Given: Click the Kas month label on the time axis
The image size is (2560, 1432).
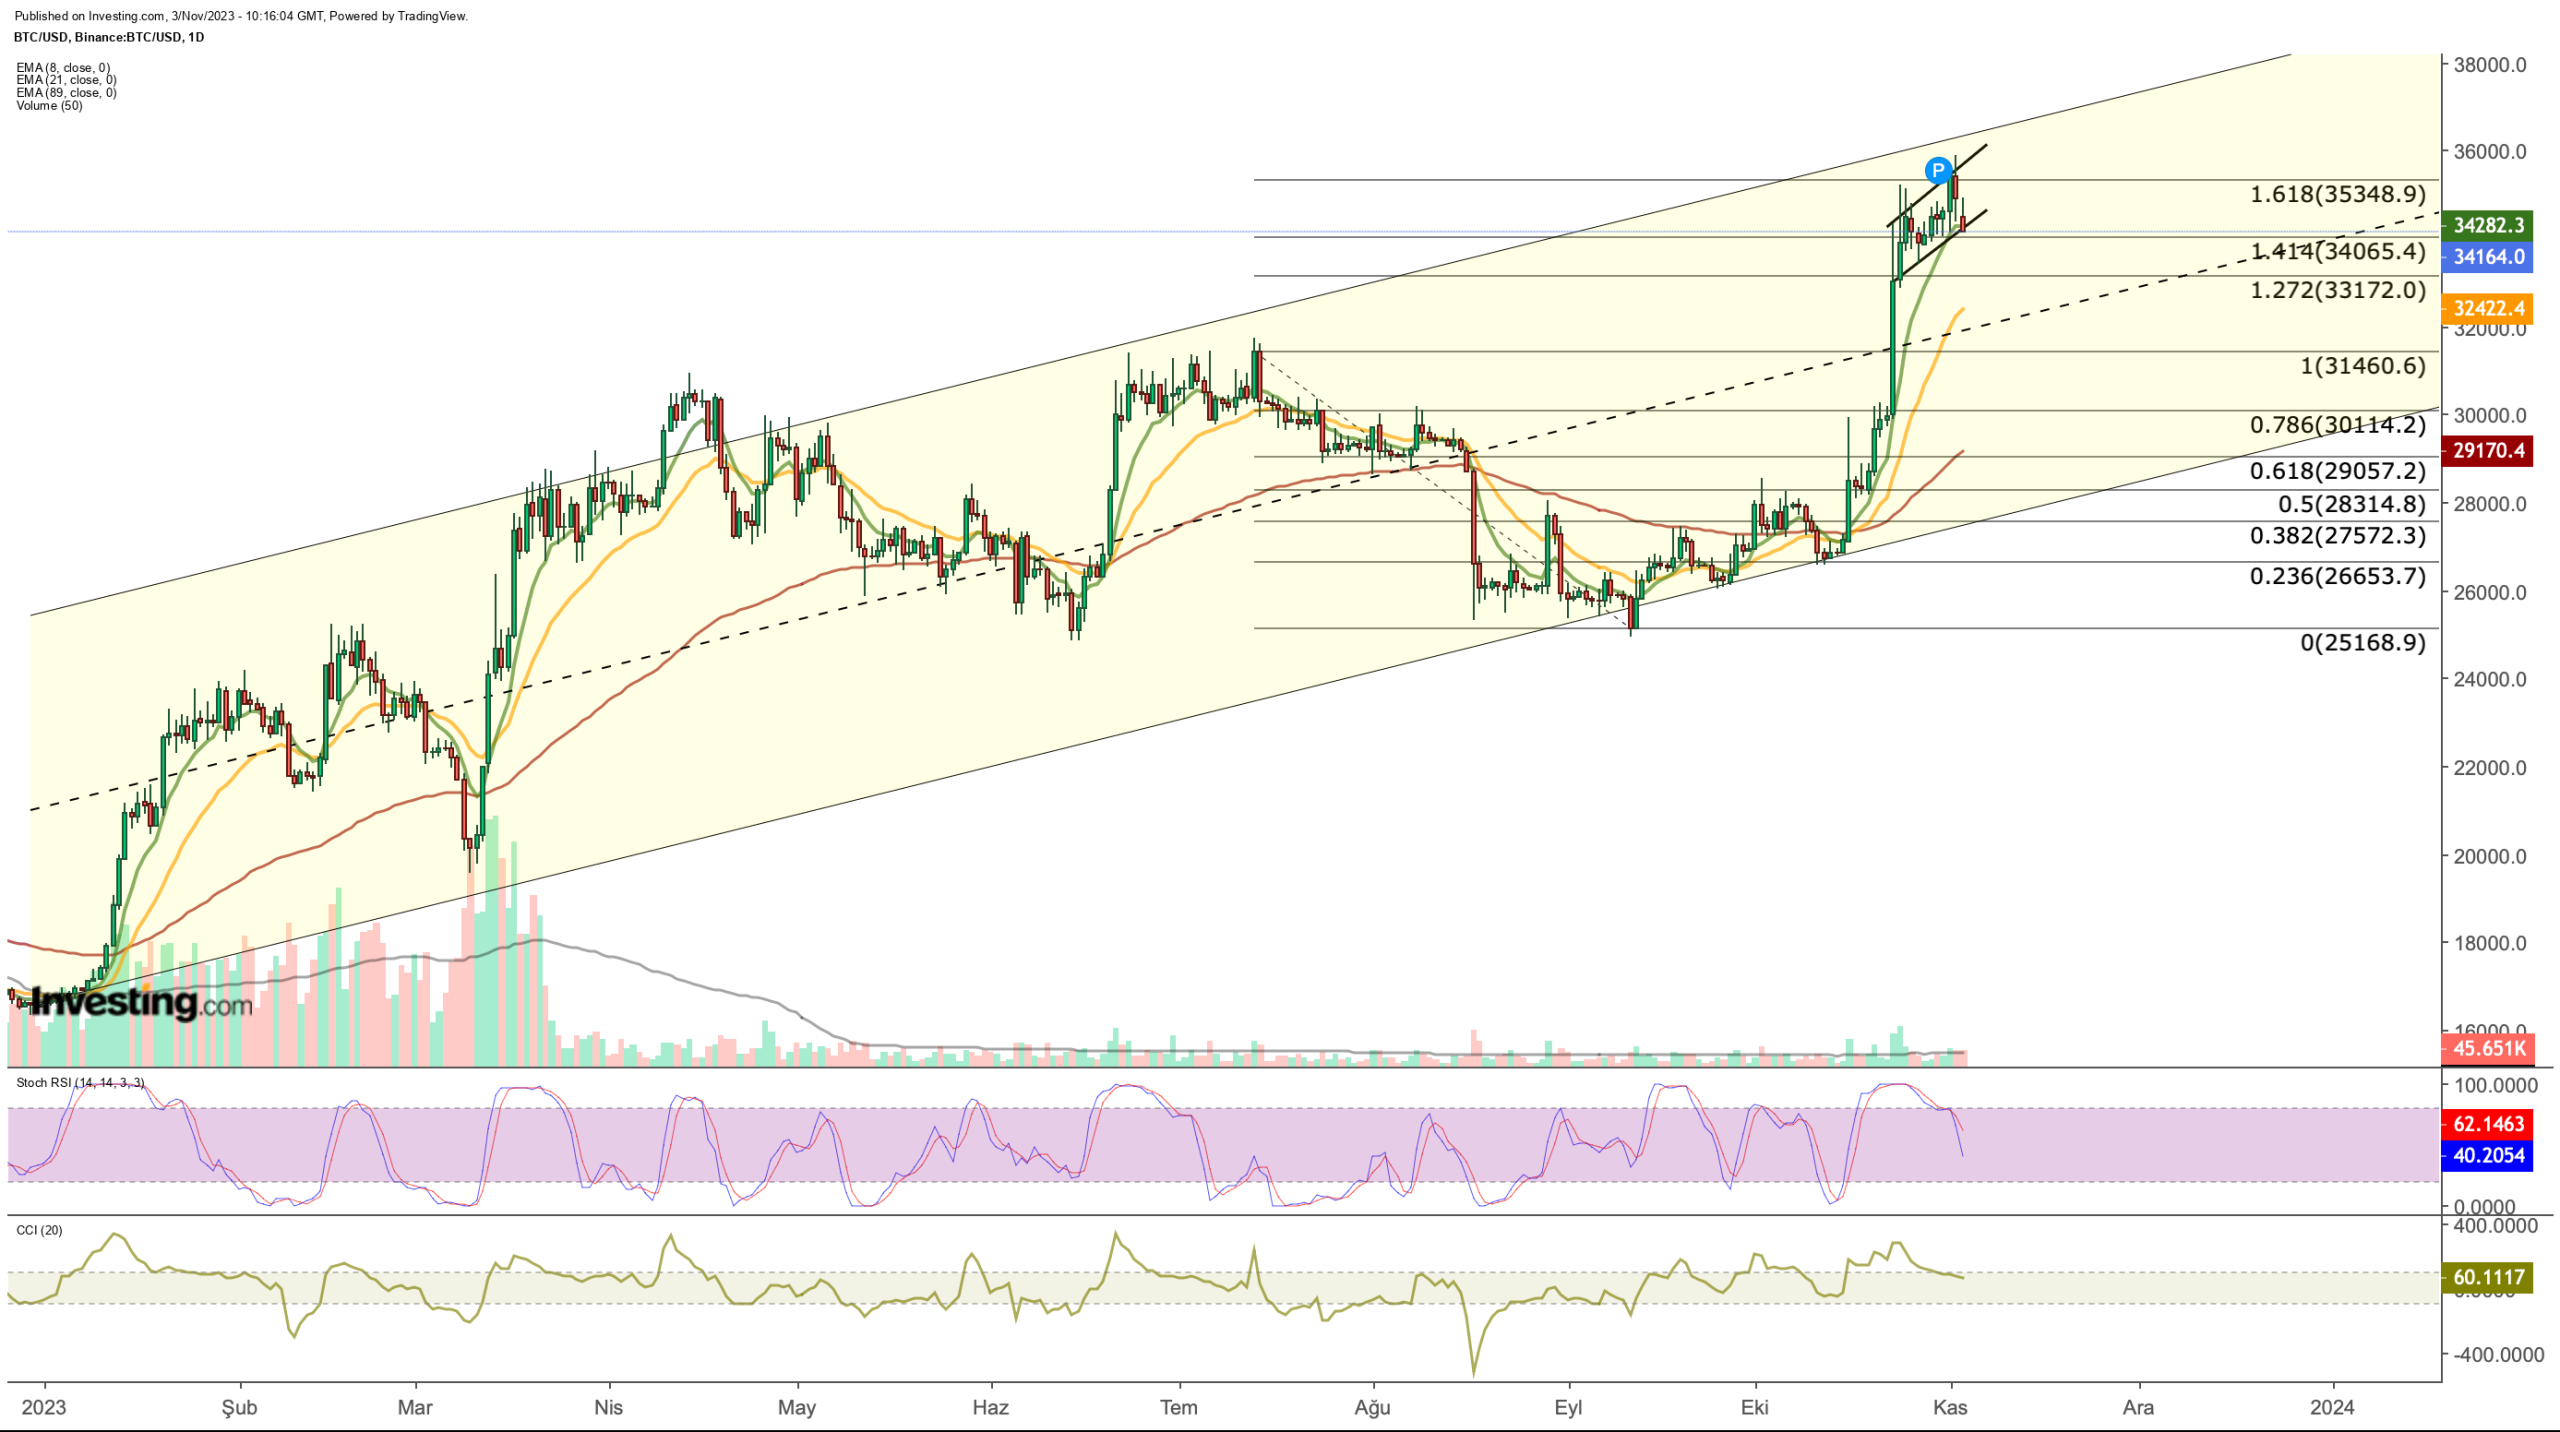Looking at the screenshot, I should pyautogui.click(x=1950, y=1408).
